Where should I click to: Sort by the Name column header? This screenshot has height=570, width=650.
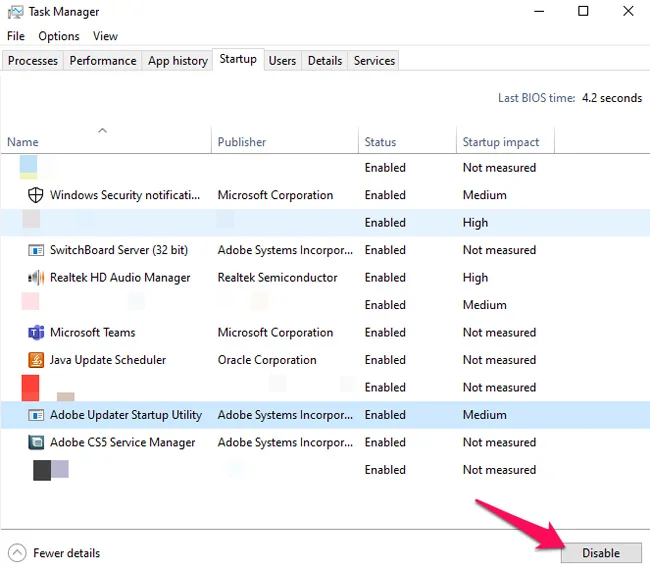coord(106,142)
